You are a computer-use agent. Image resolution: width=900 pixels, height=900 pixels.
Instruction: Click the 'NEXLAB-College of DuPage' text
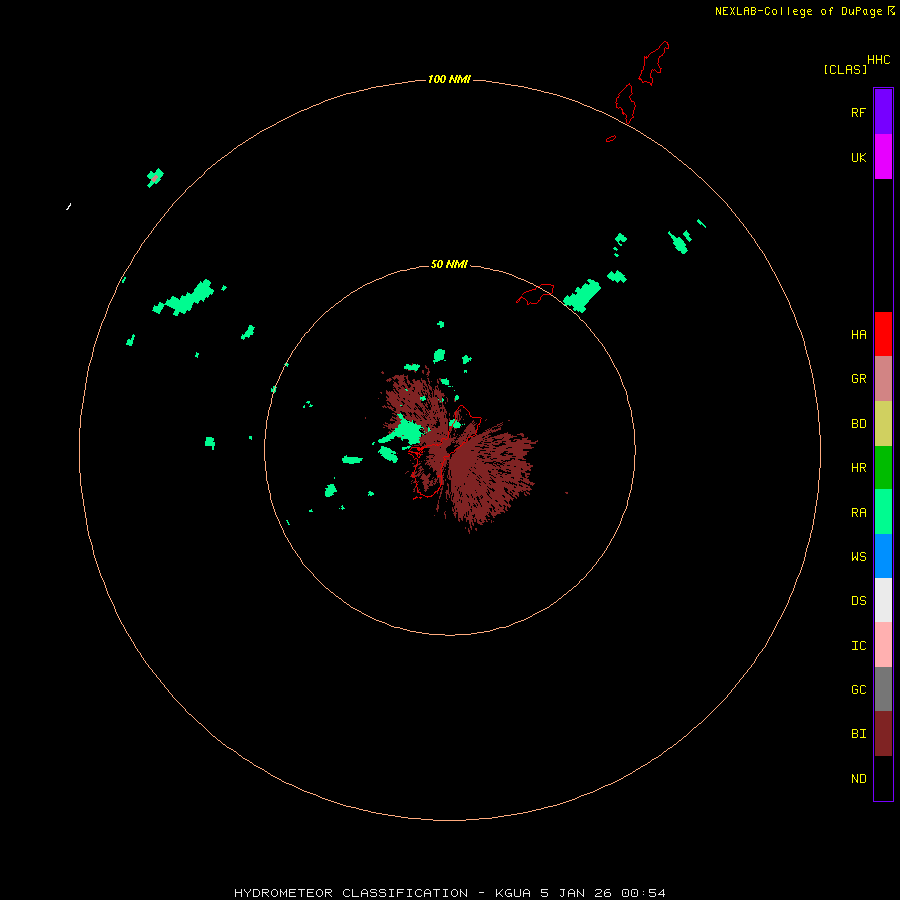point(798,11)
